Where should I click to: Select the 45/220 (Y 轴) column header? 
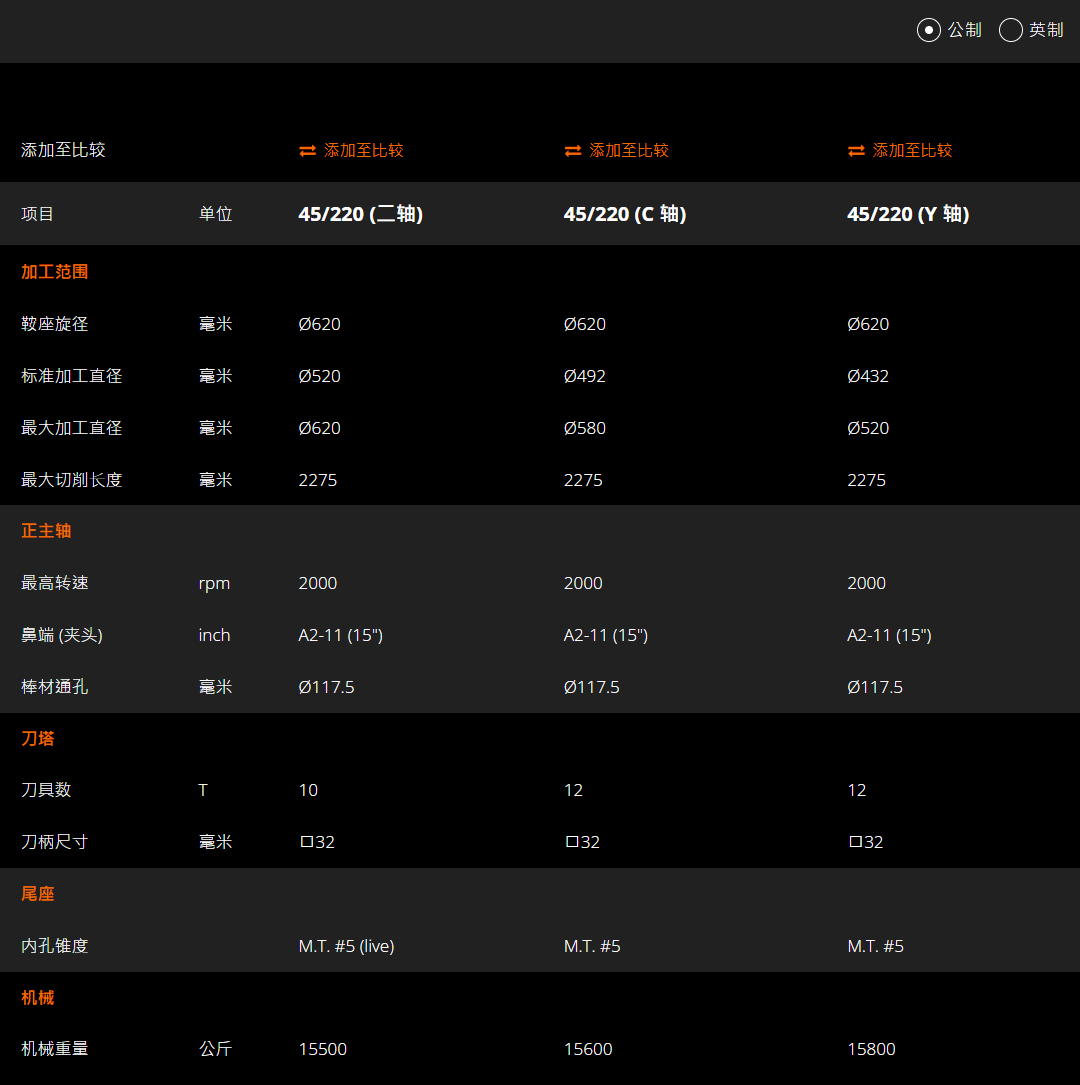(x=907, y=214)
